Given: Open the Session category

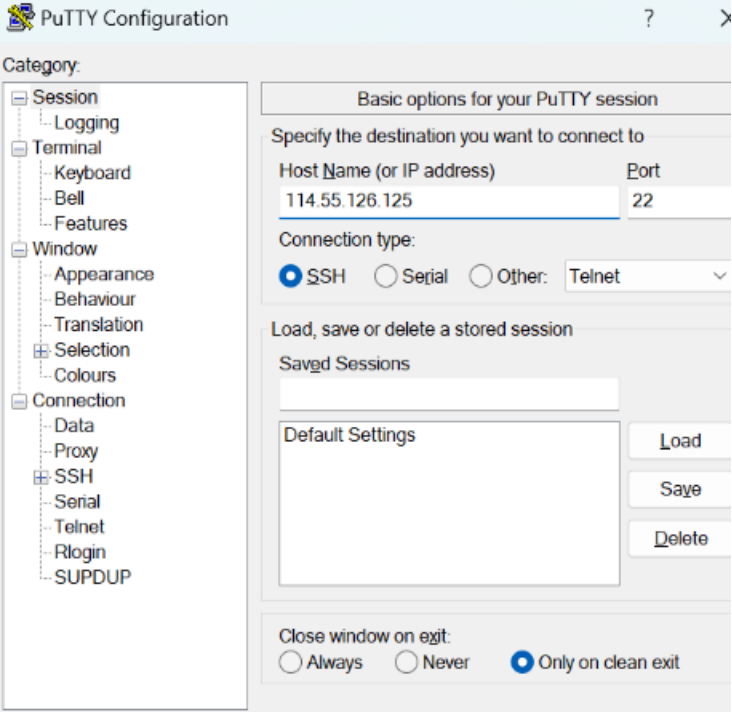Looking at the screenshot, I should pyautogui.click(x=65, y=97).
